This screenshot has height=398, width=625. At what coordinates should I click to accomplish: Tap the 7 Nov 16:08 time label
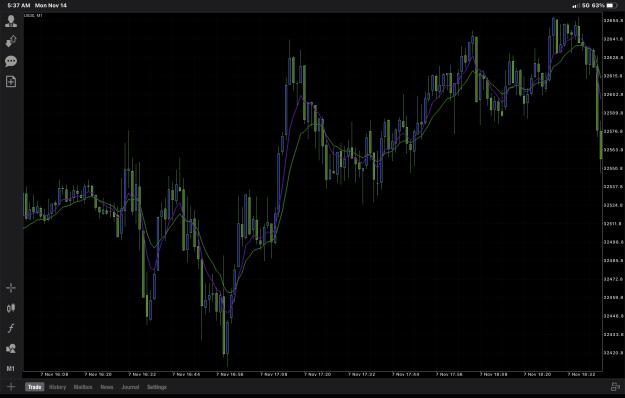tap(54, 374)
